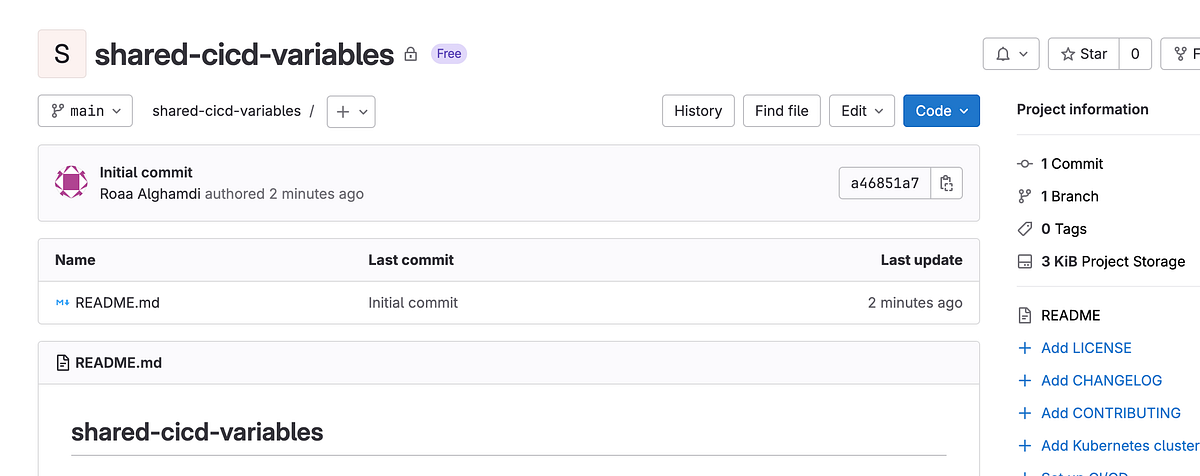Open commit History
The height and width of the screenshot is (476, 1200).
coord(698,111)
